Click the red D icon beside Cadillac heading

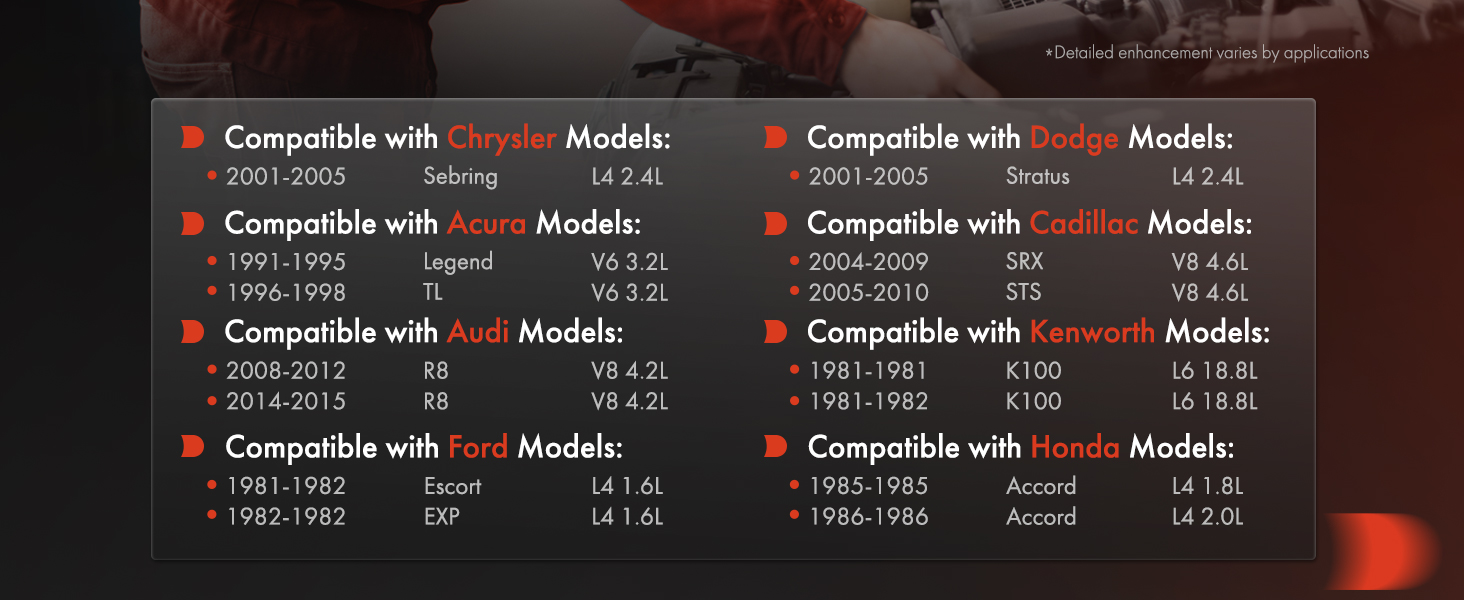(775, 223)
